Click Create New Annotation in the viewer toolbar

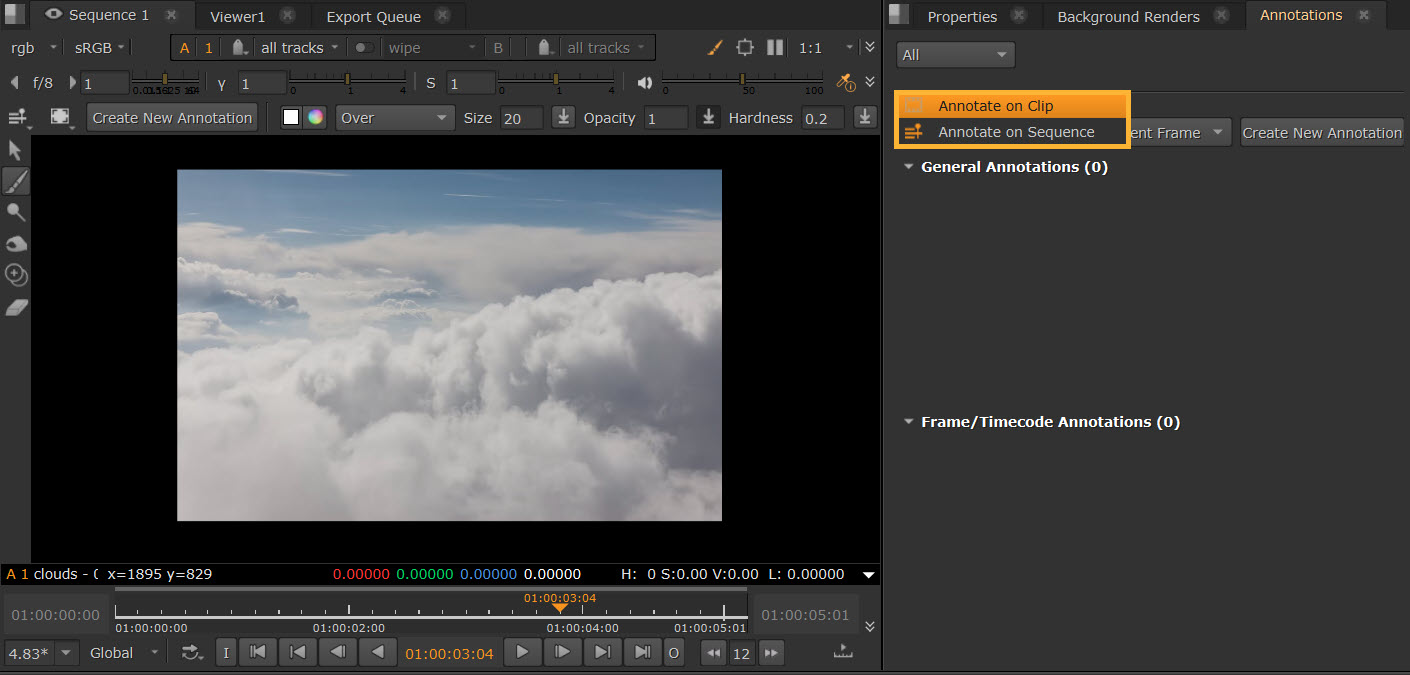click(x=172, y=118)
